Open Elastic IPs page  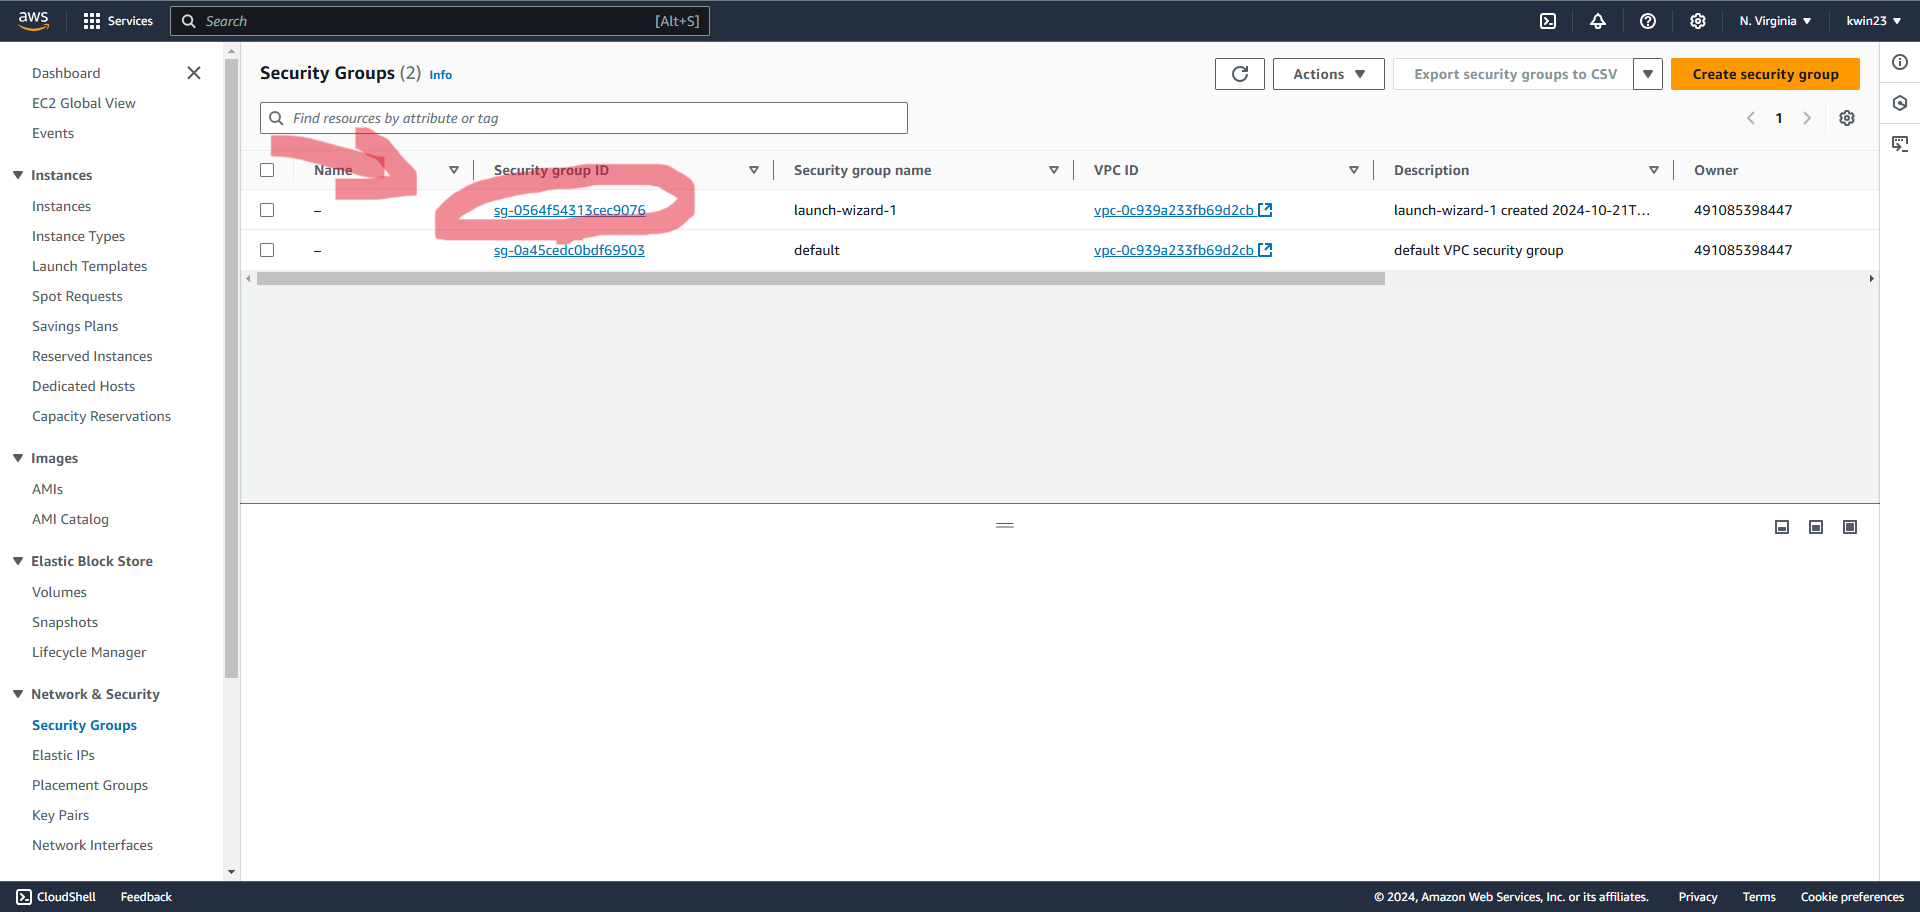pyautogui.click(x=63, y=755)
